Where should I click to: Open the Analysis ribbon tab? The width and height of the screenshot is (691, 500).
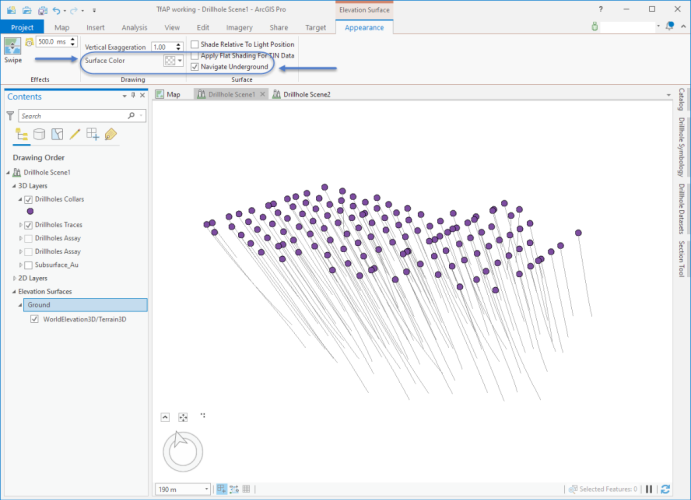134,28
